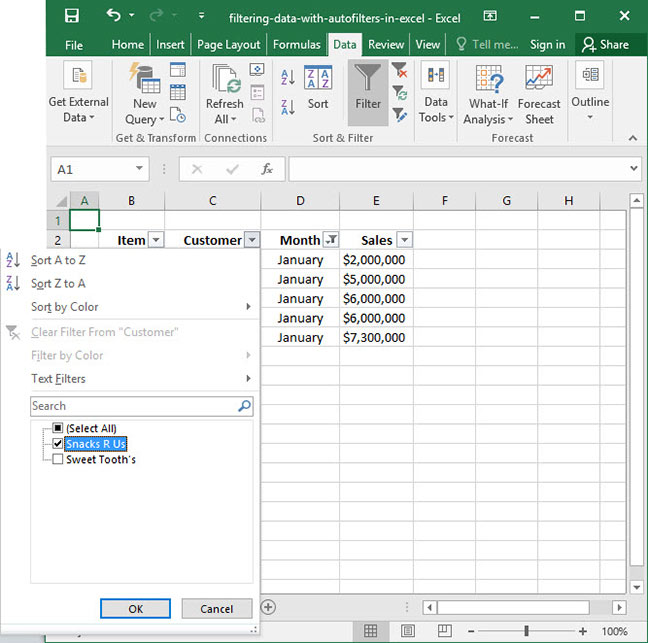Switch to Normal view in status bar
Screen dimensions: 648x643
click(370, 631)
